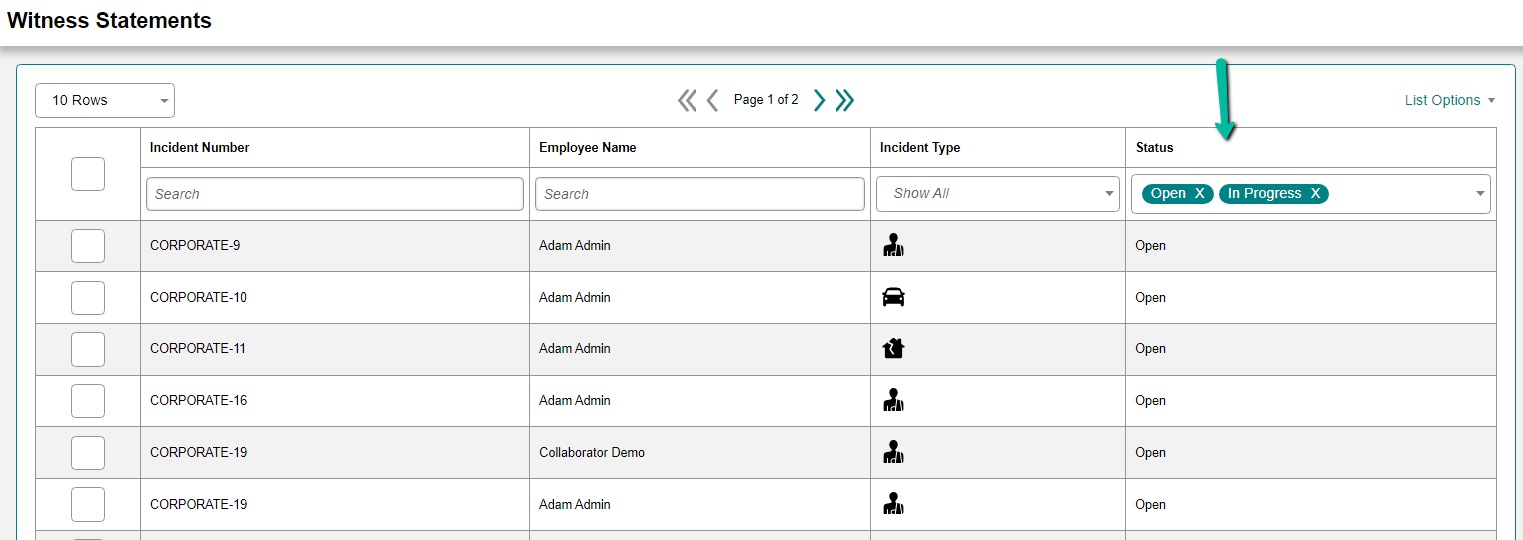This screenshot has height=540, width=1523.
Task: Remove the In Progress filter tag
Action: (x=1315, y=194)
